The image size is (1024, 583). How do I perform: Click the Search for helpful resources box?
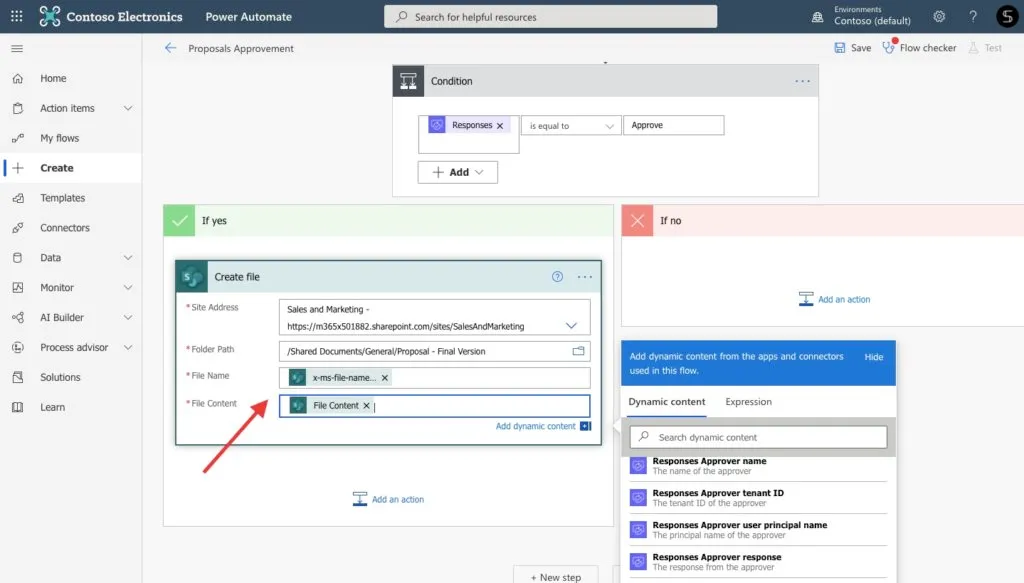pos(551,17)
